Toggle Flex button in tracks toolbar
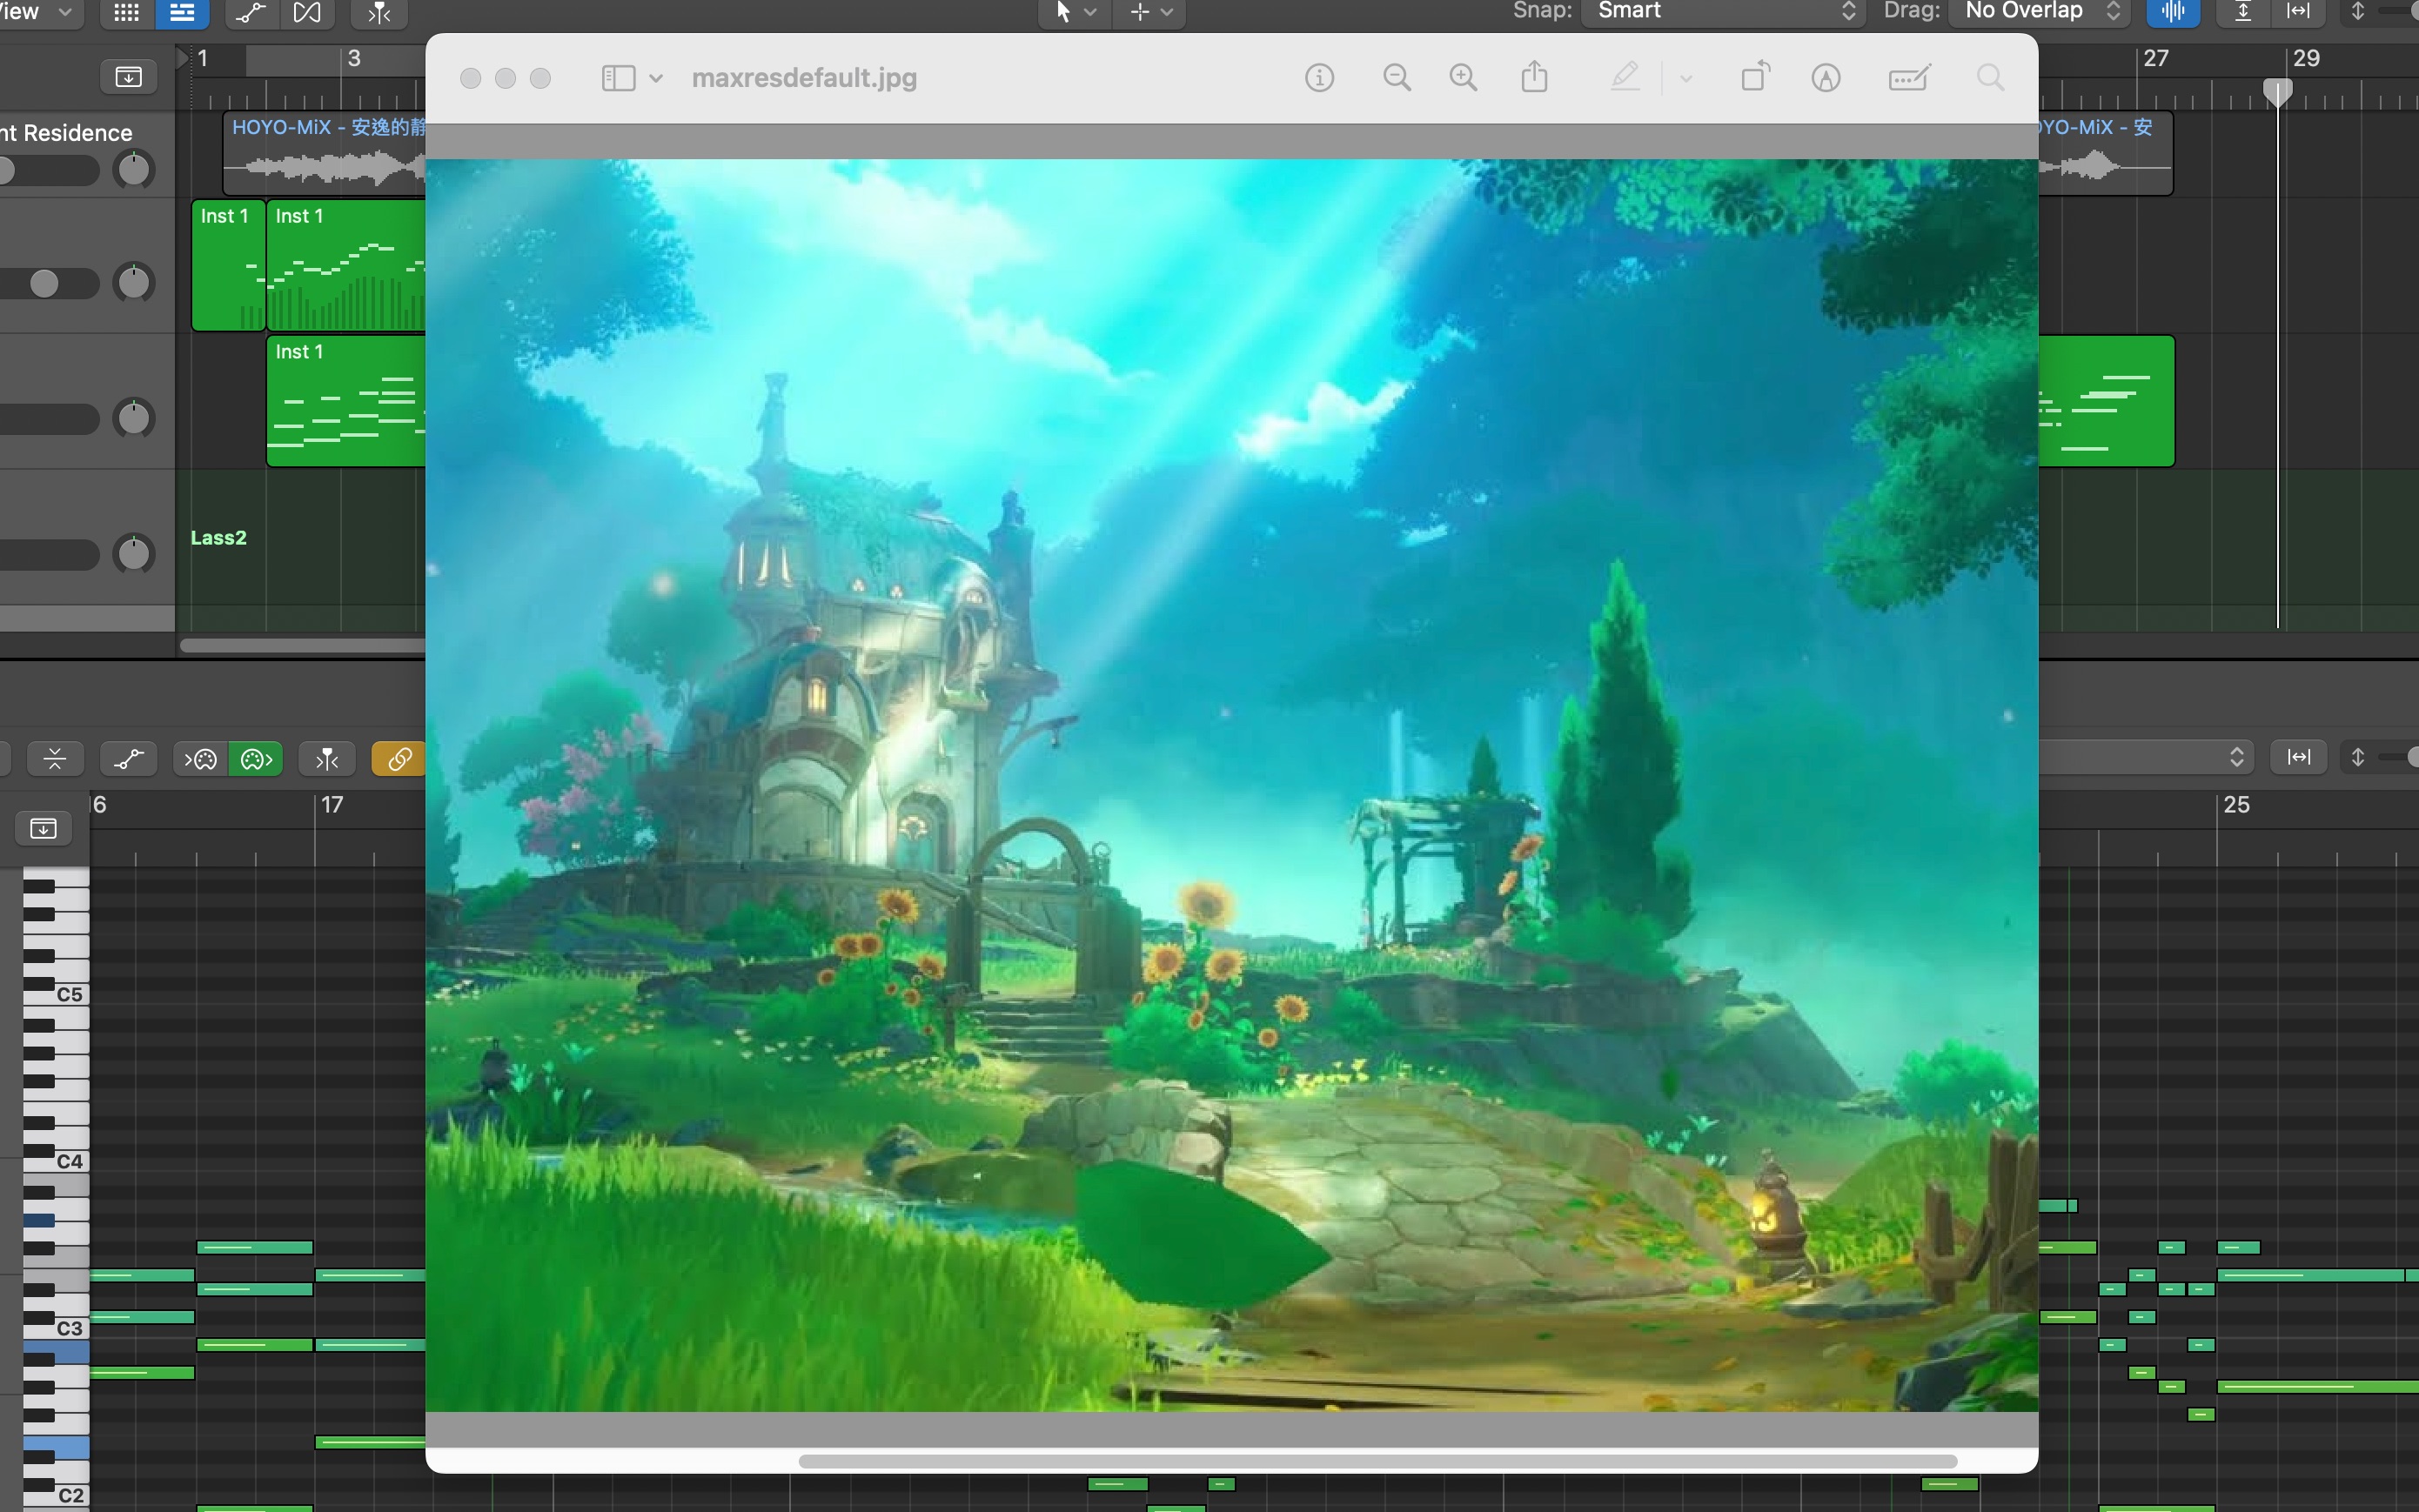Screen dimensions: 2419x1512 [307, 12]
